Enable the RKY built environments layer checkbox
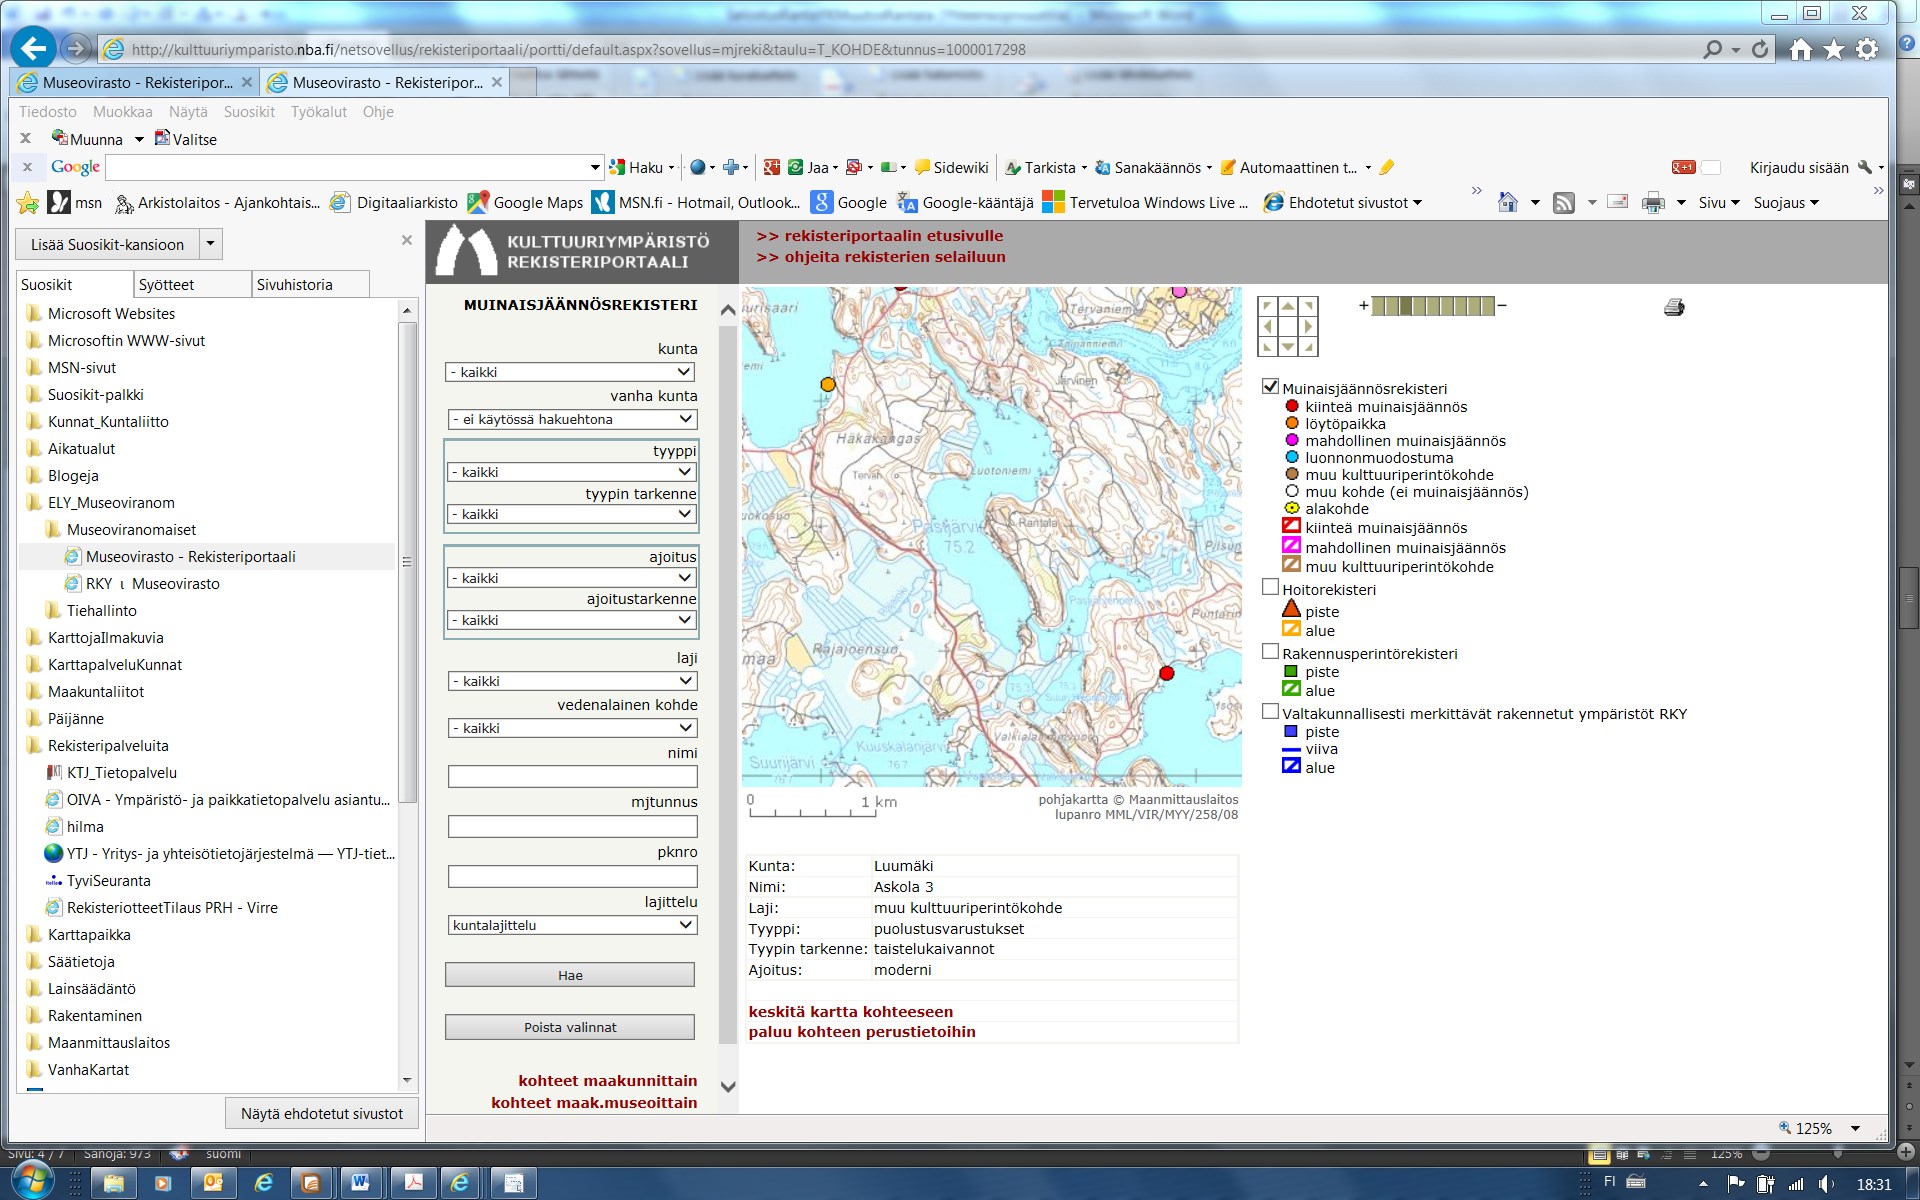1920x1200 pixels. point(1270,712)
